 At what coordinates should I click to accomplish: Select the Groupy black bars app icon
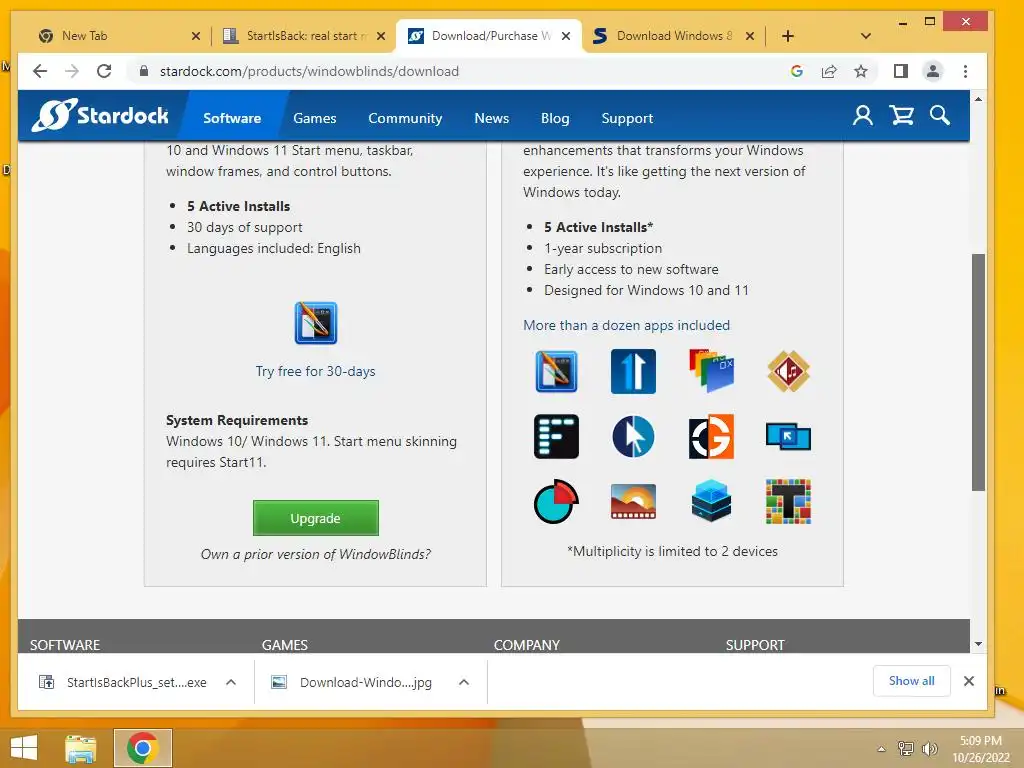tap(556, 436)
